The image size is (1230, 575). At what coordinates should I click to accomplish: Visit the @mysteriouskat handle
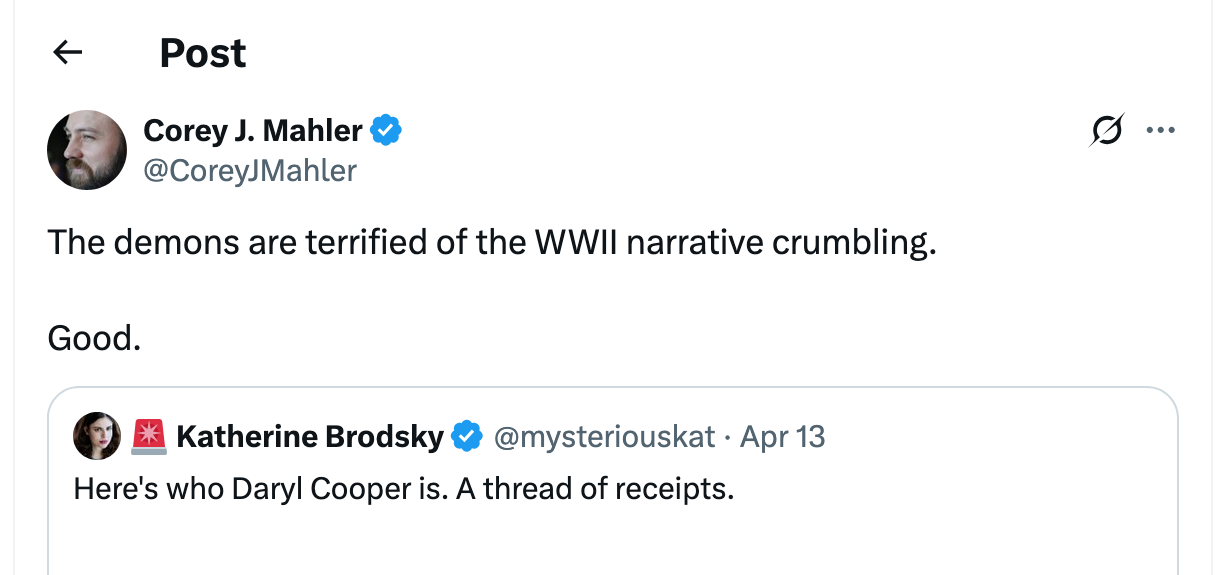tap(605, 437)
